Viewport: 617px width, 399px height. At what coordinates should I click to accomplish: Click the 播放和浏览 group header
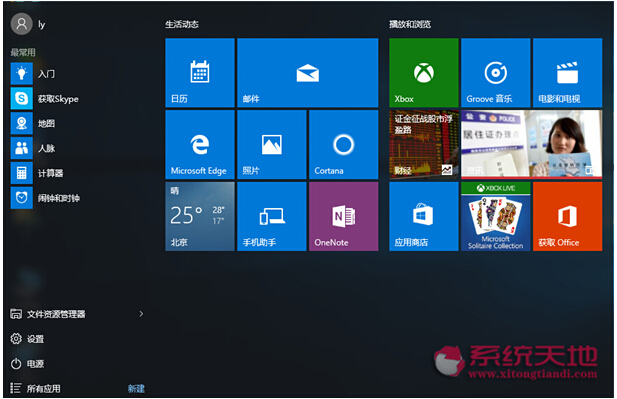[410, 24]
